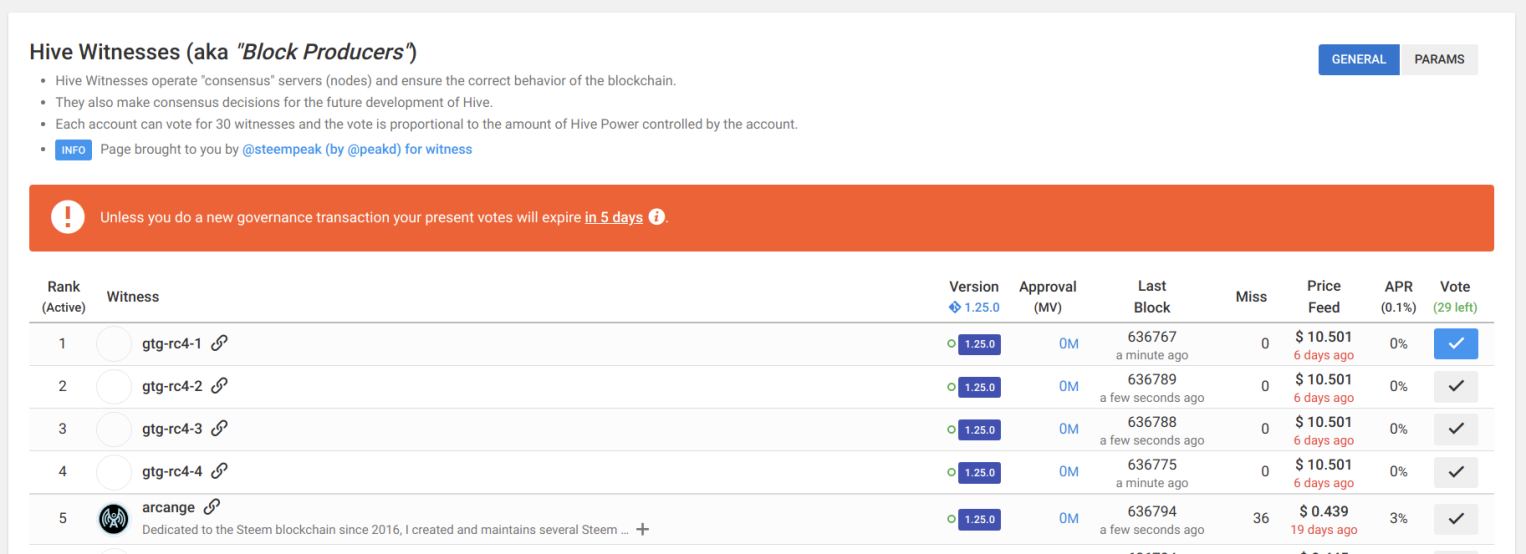Click the 1.25.0 diamond version icon in the header
Screen dimensions: 1526x554
click(954, 307)
